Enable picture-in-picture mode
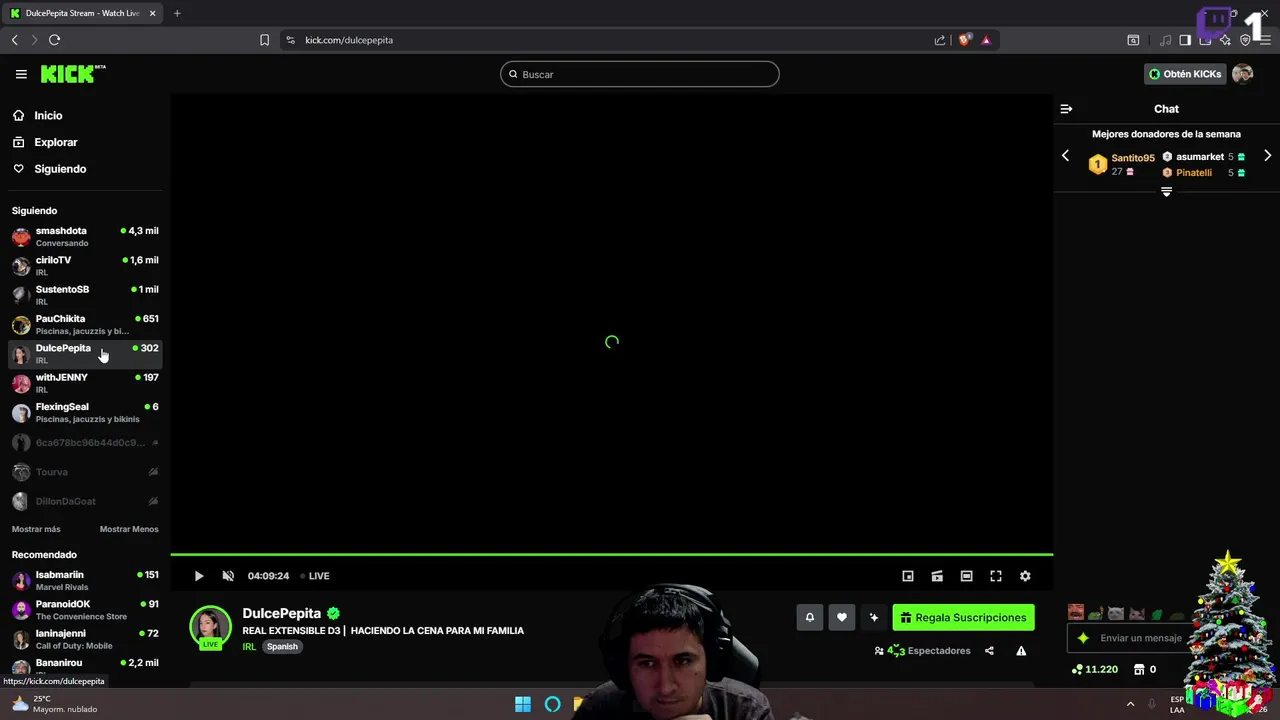The height and width of the screenshot is (720, 1280). (x=908, y=576)
